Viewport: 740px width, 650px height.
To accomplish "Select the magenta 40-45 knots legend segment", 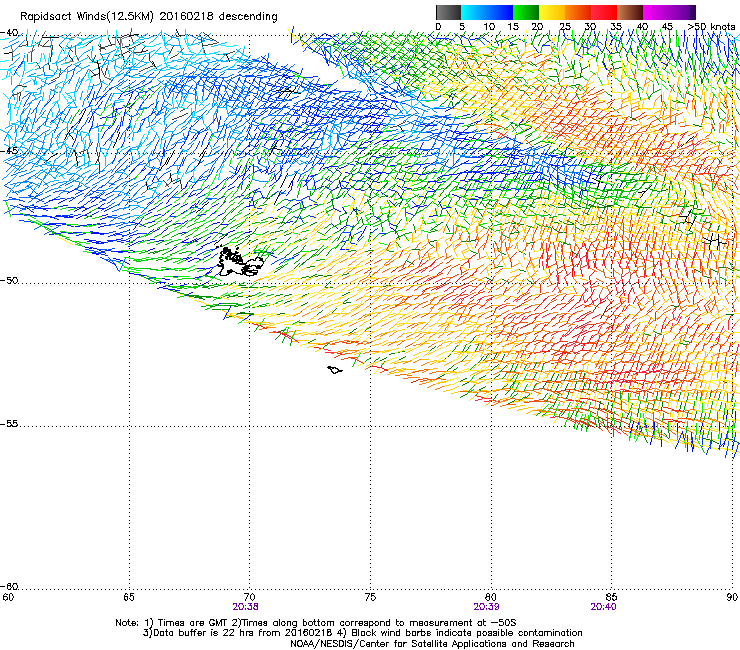I will pyautogui.click(x=656, y=12).
